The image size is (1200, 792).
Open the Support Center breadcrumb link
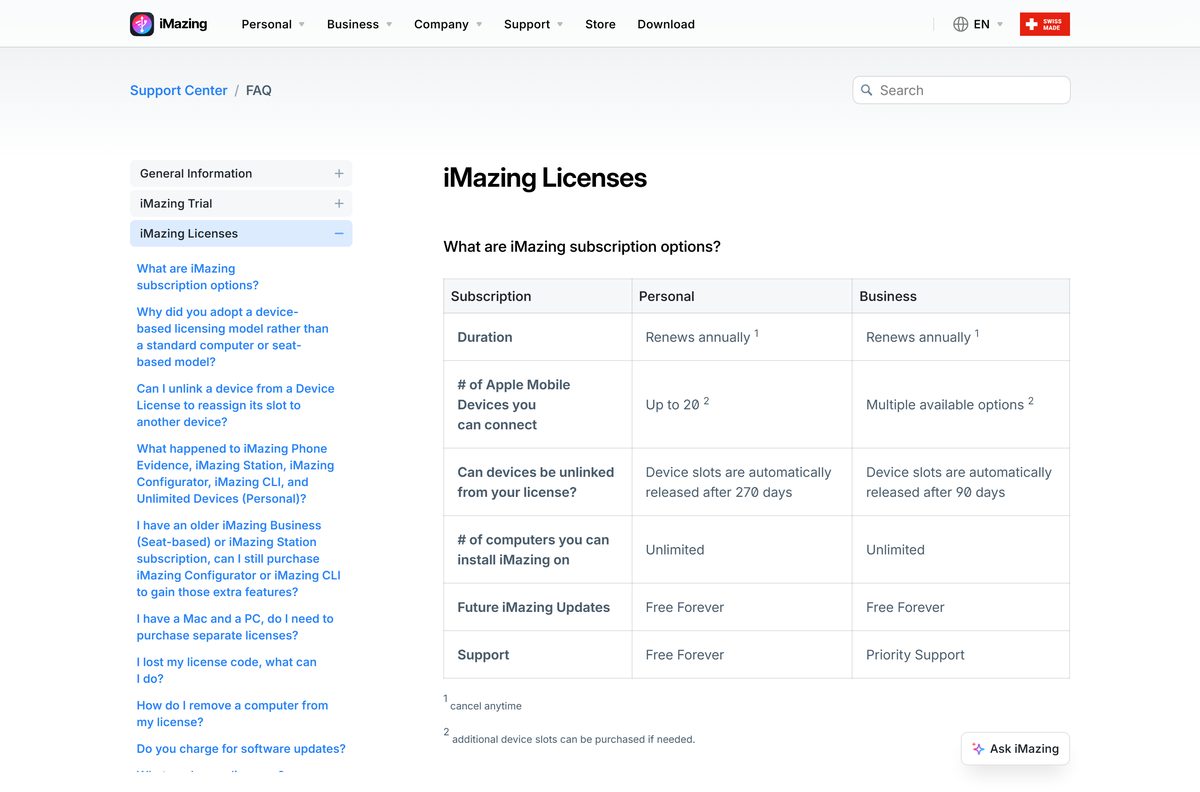[x=179, y=90]
